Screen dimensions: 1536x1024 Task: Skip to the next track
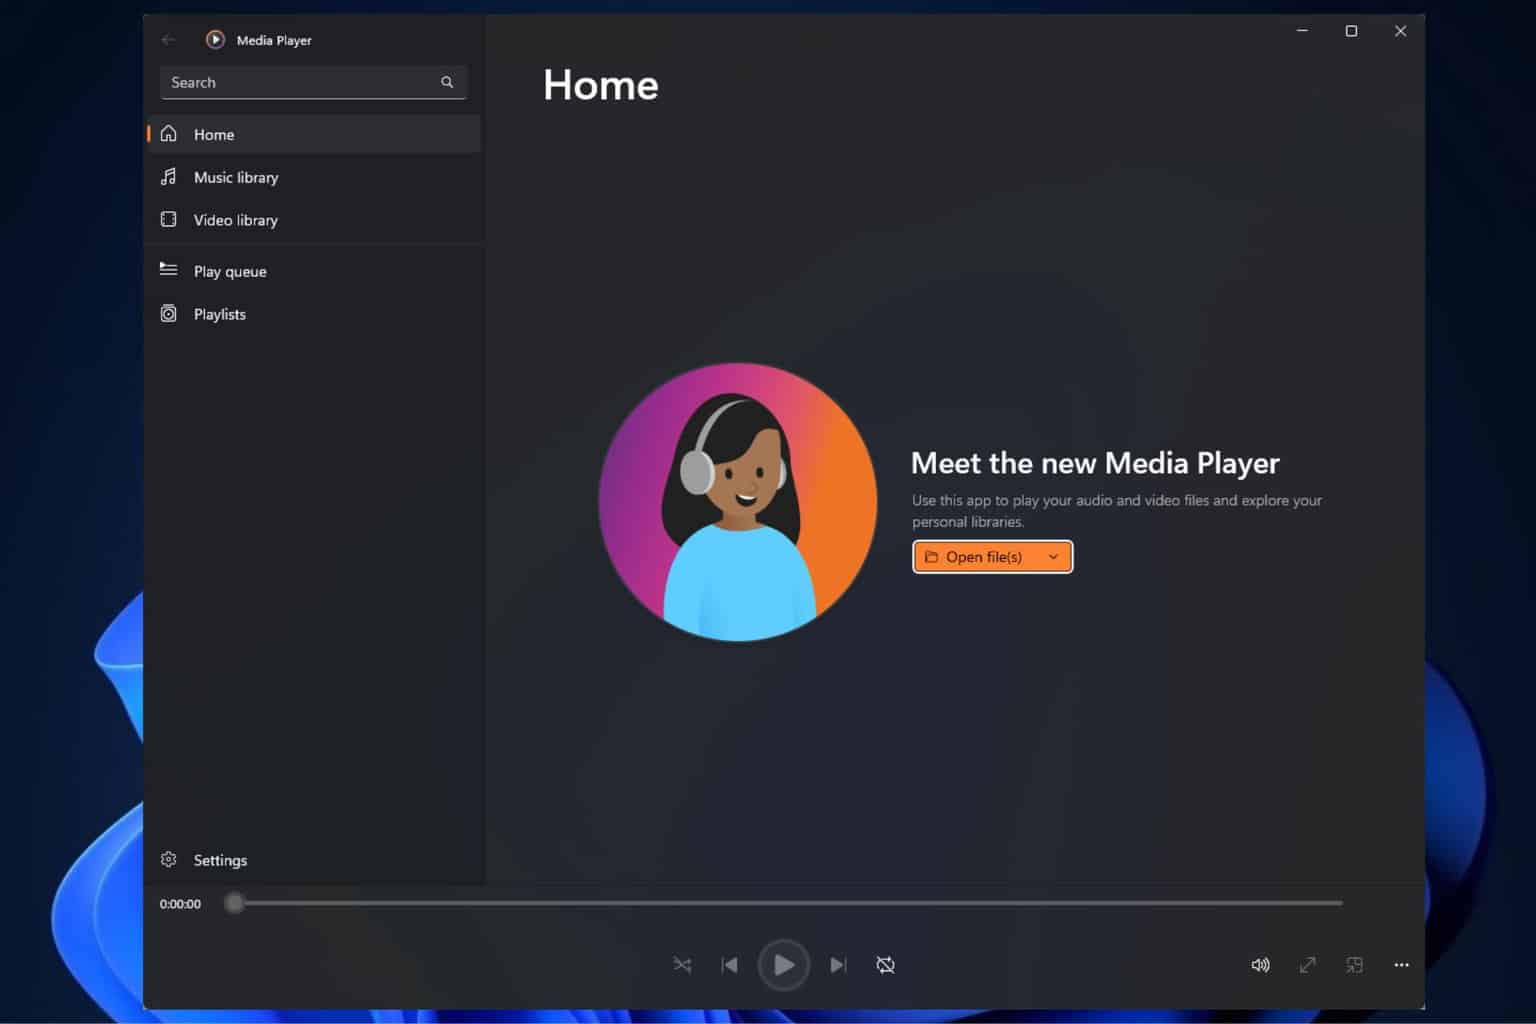tap(838, 965)
